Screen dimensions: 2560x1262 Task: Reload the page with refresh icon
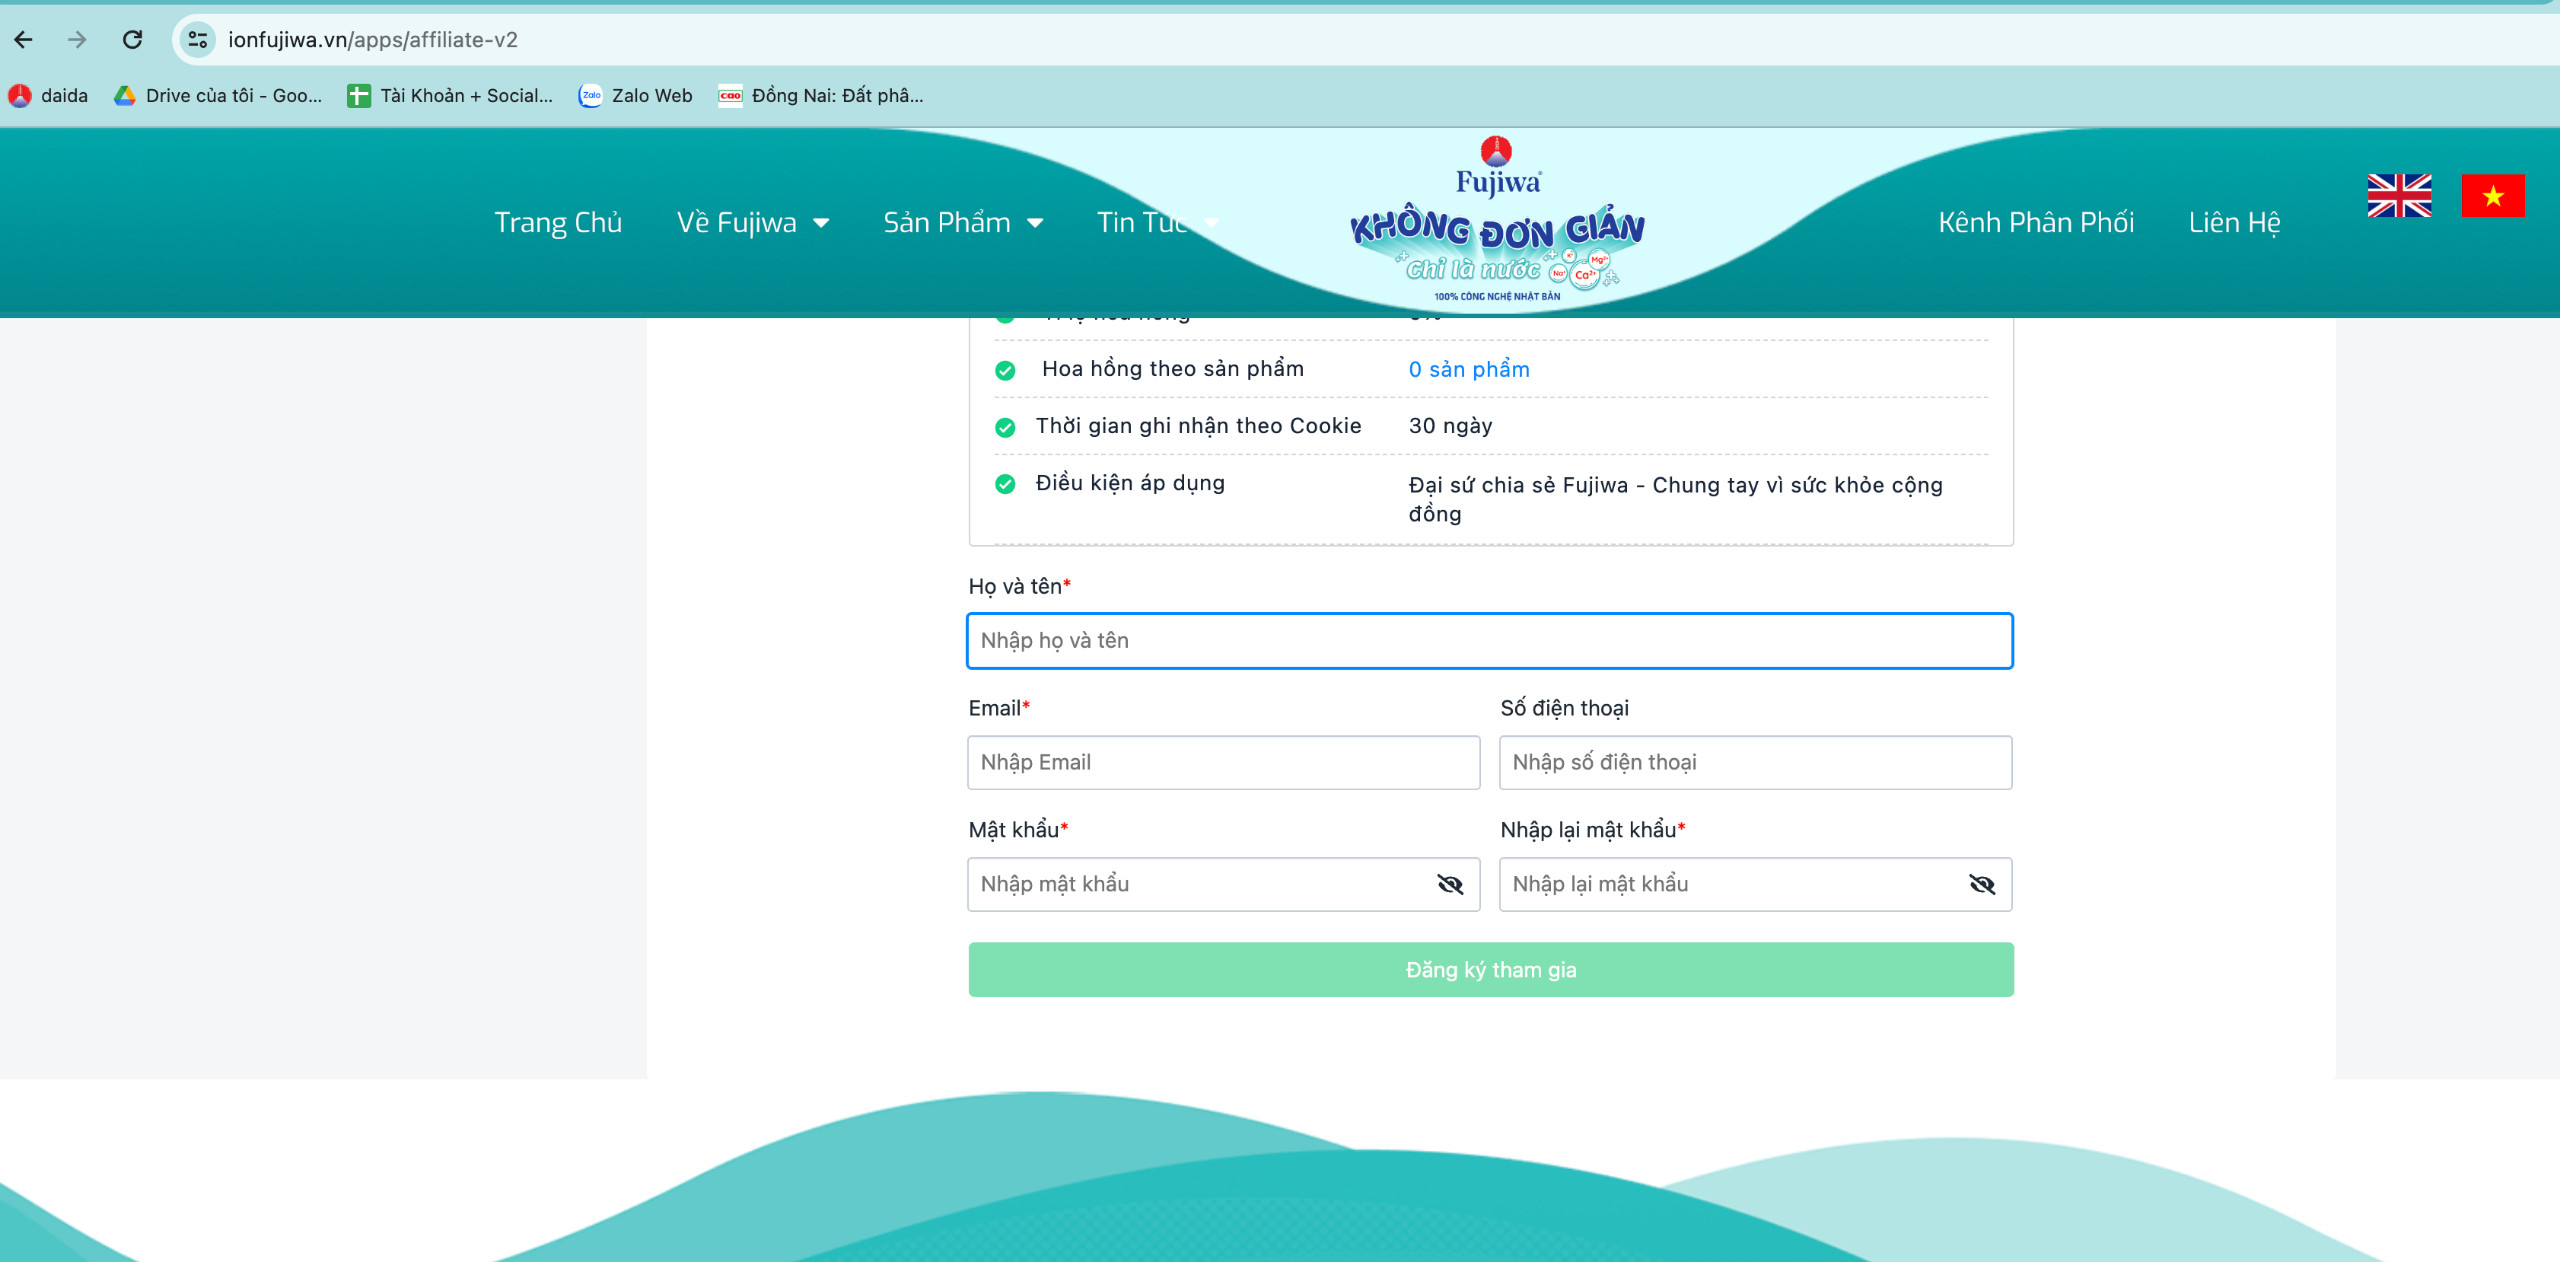pyautogui.click(x=132, y=40)
